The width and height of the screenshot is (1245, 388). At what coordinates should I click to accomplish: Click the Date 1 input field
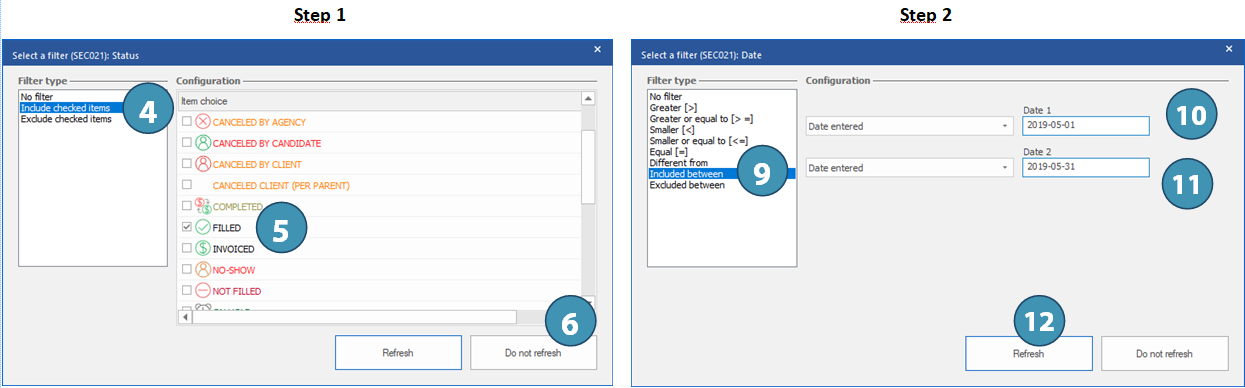click(x=1086, y=126)
